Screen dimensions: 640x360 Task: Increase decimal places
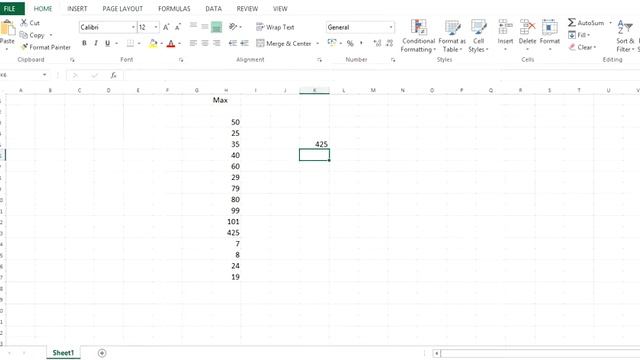tap(378, 43)
